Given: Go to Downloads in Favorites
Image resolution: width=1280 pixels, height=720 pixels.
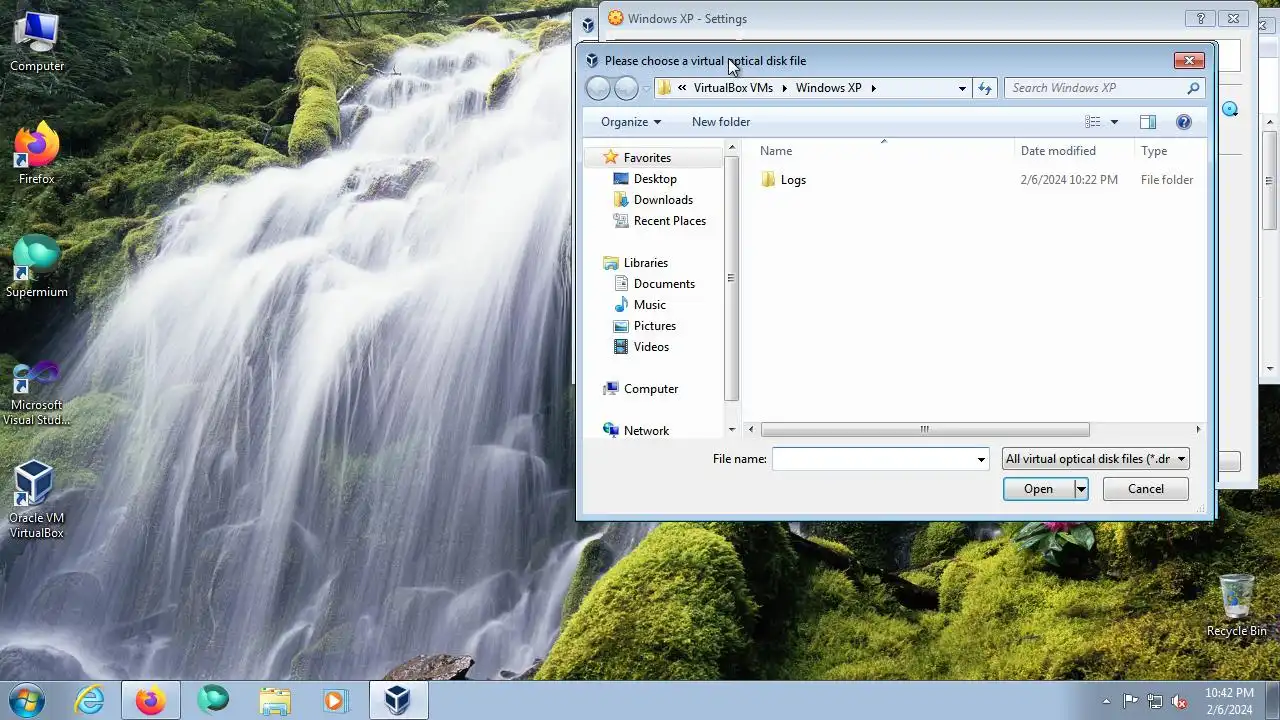Looking at the screenshot, I should pyautogui.click(x=663, y=200).
